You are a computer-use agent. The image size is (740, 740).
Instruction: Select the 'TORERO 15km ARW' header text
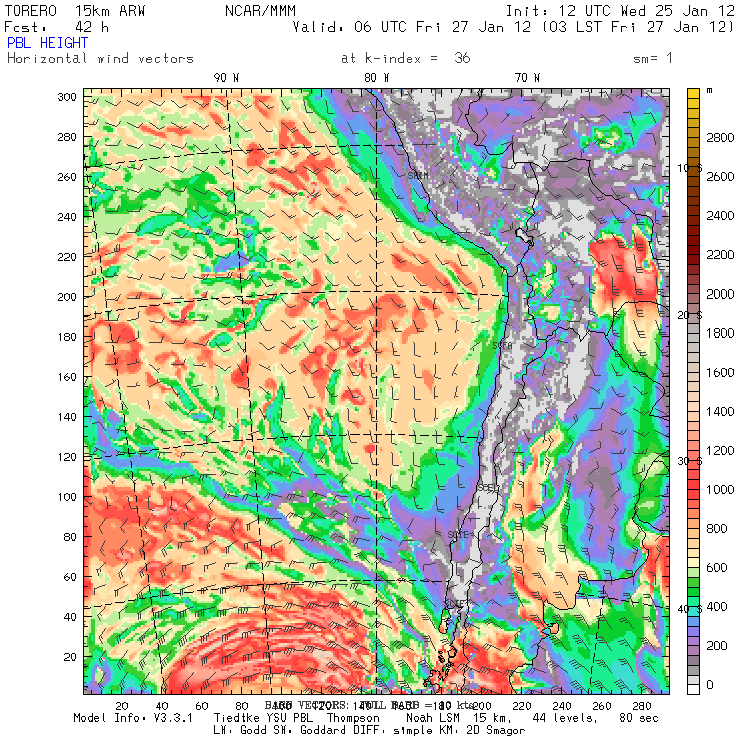(75, 11)
